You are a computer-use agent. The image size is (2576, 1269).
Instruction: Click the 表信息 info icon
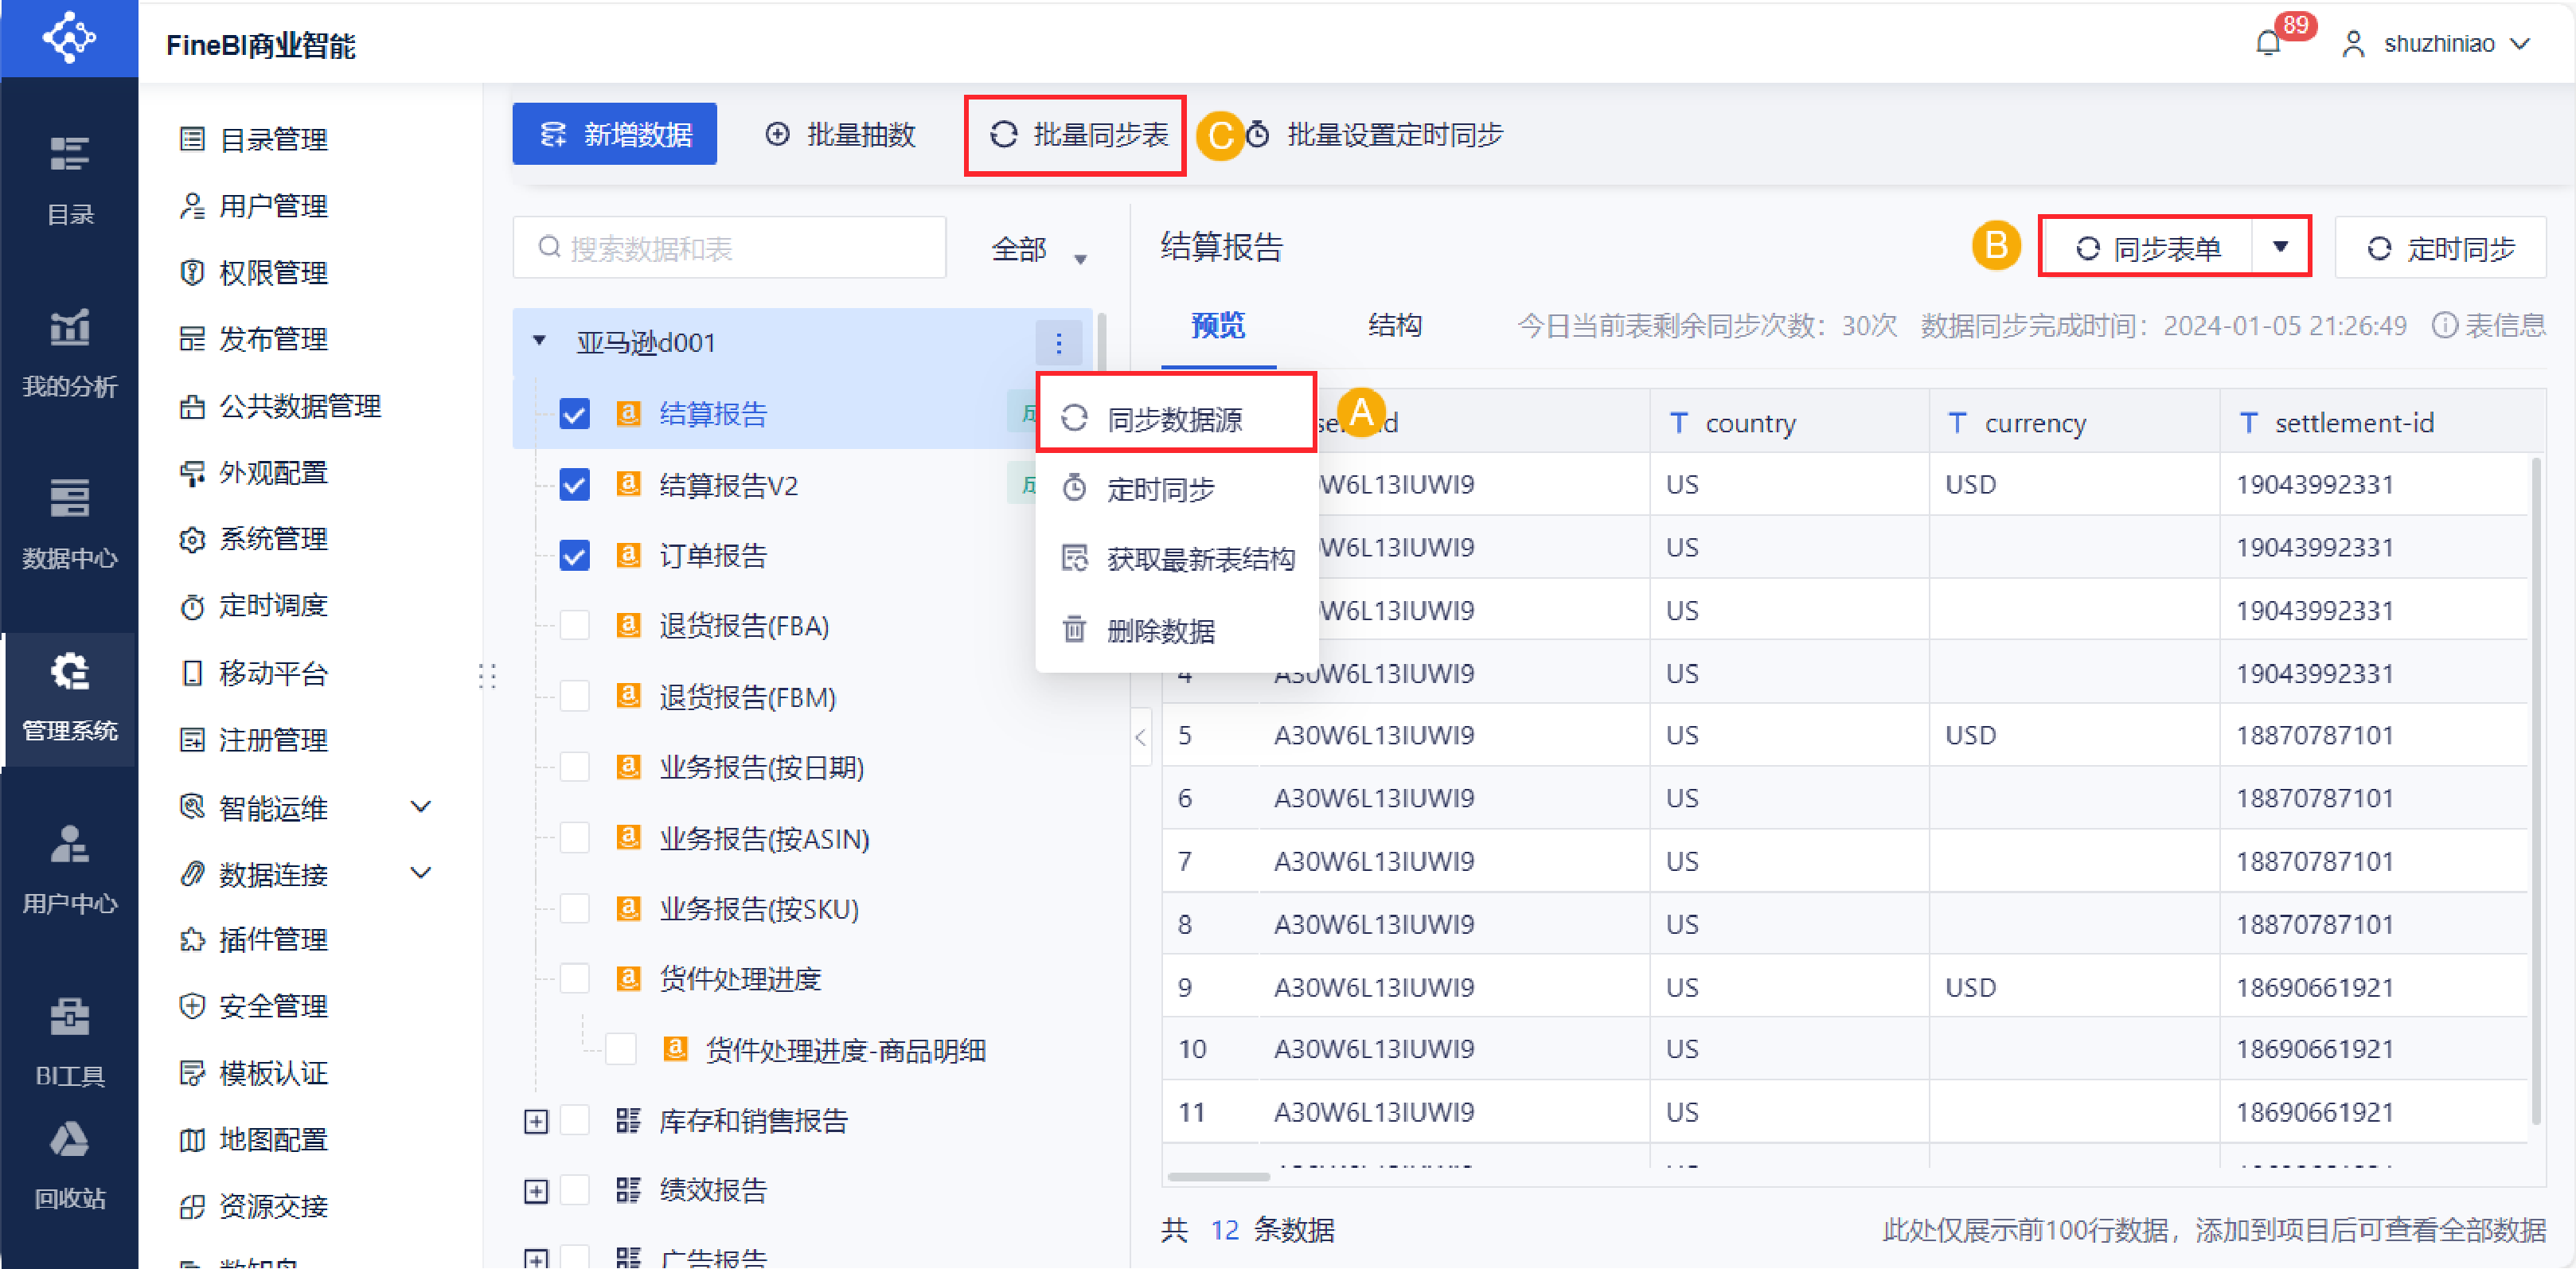point(2444,326)
